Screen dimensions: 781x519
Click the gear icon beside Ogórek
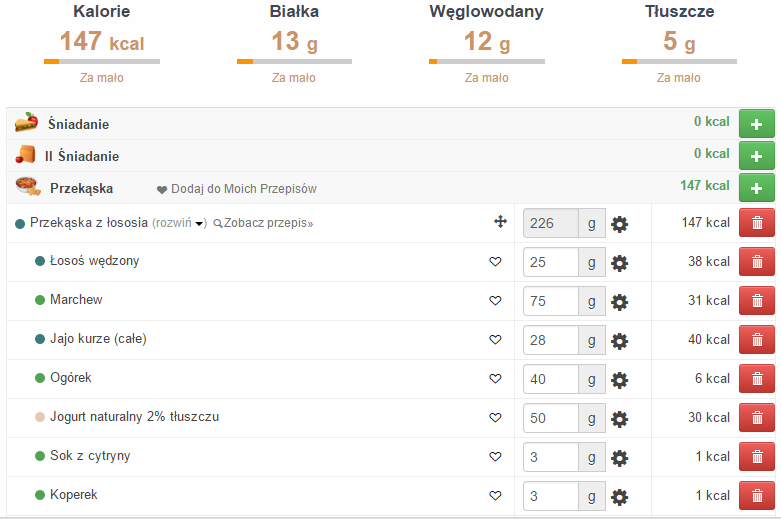point(619,379)
